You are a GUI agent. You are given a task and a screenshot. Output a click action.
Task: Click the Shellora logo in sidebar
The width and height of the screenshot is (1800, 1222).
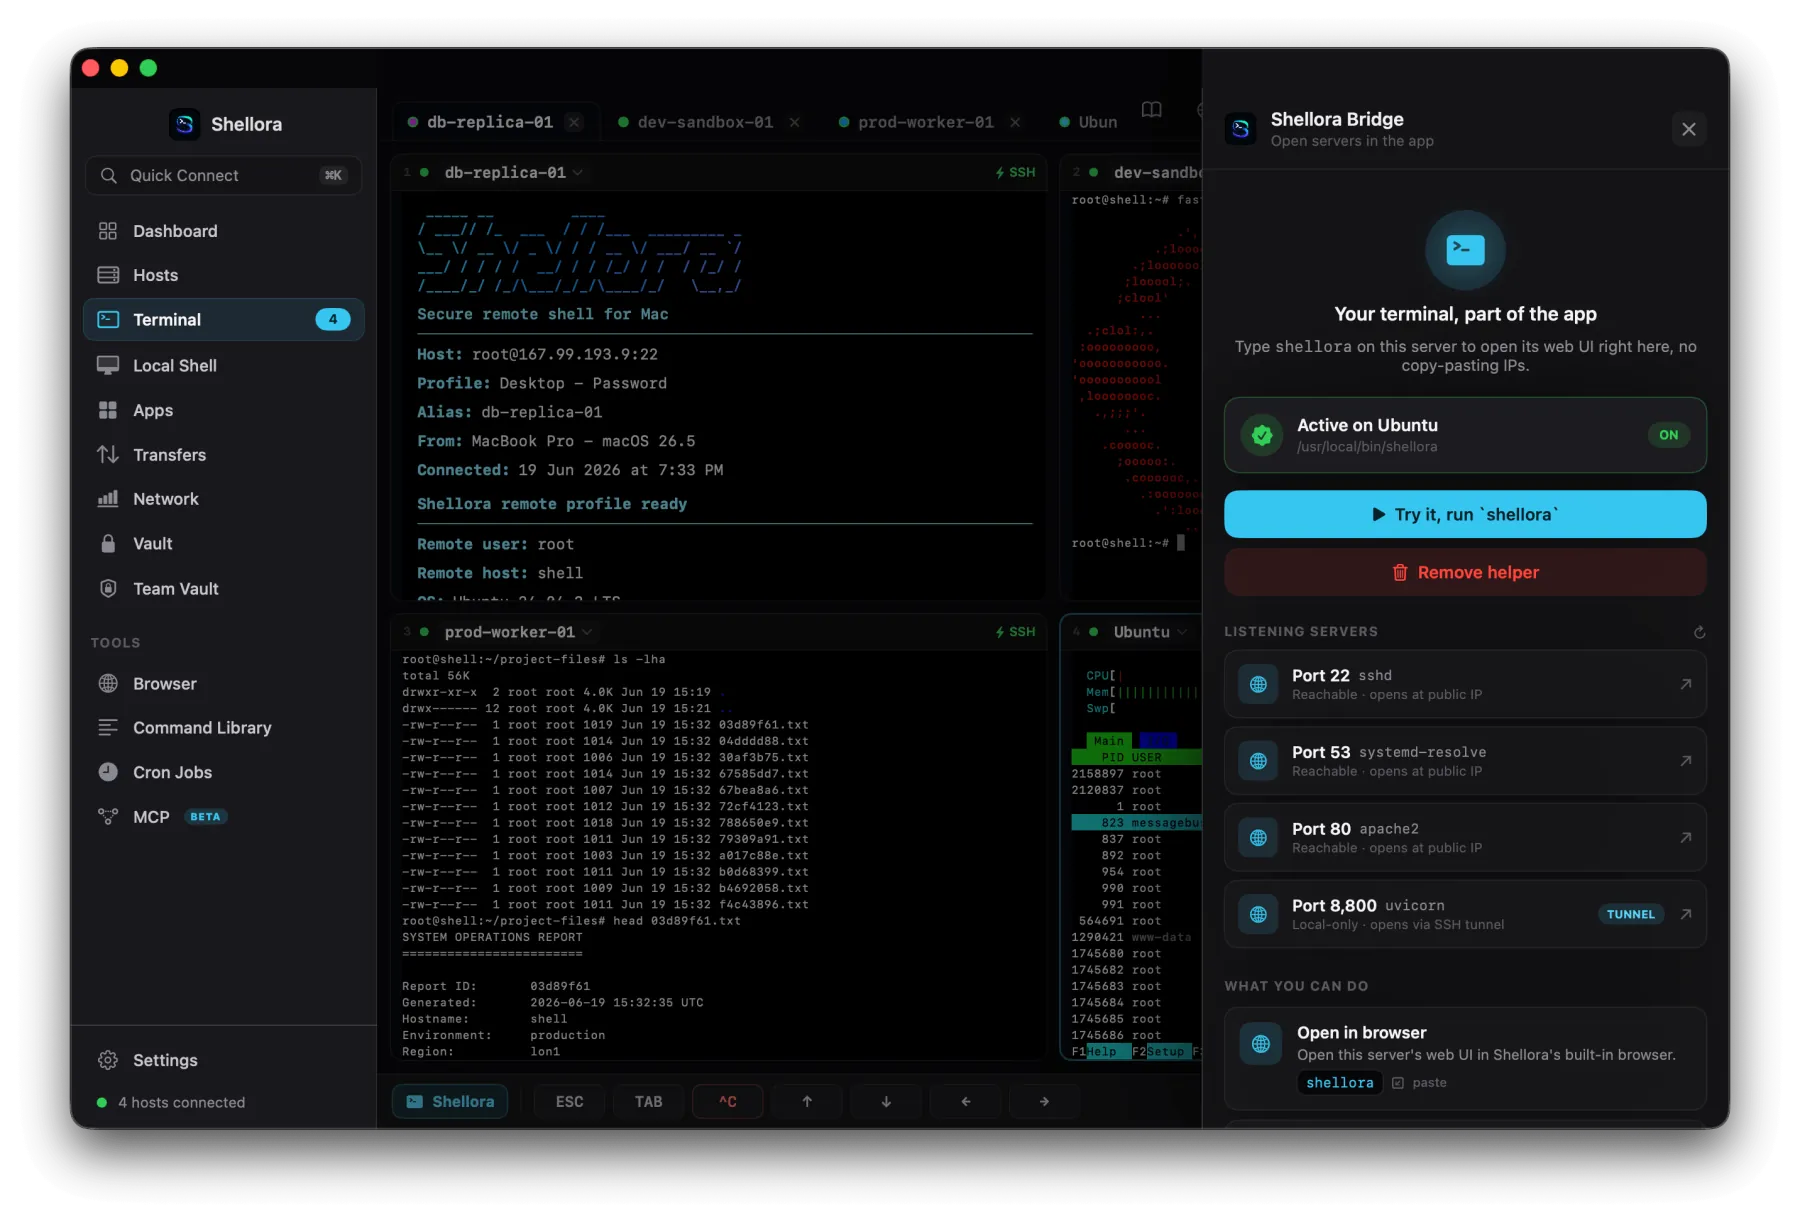coord(184,124)
